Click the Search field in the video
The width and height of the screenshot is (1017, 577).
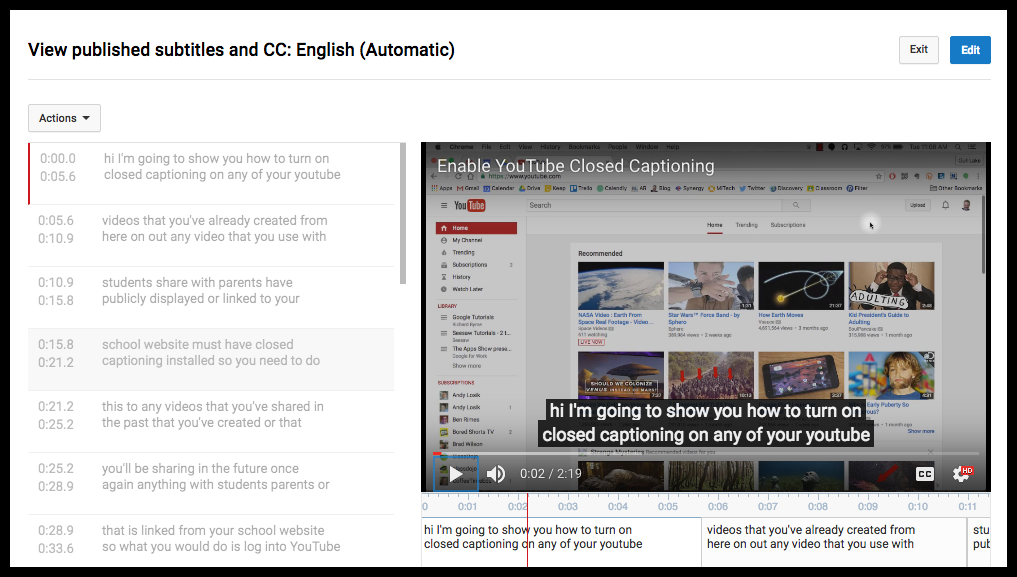click(655, 205)
